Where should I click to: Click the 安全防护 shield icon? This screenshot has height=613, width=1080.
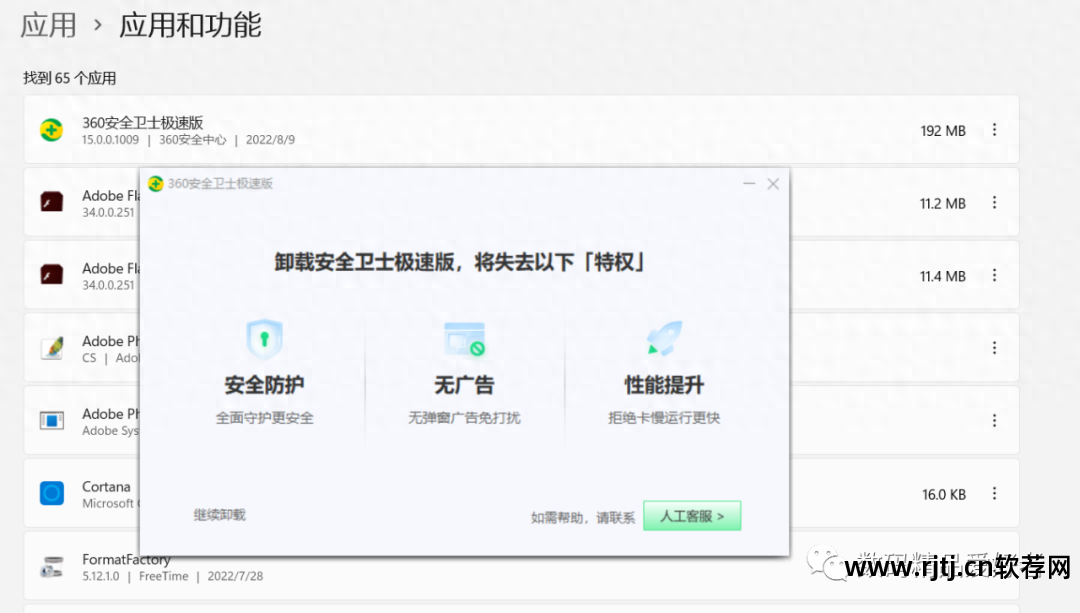[x=264, y=339]
